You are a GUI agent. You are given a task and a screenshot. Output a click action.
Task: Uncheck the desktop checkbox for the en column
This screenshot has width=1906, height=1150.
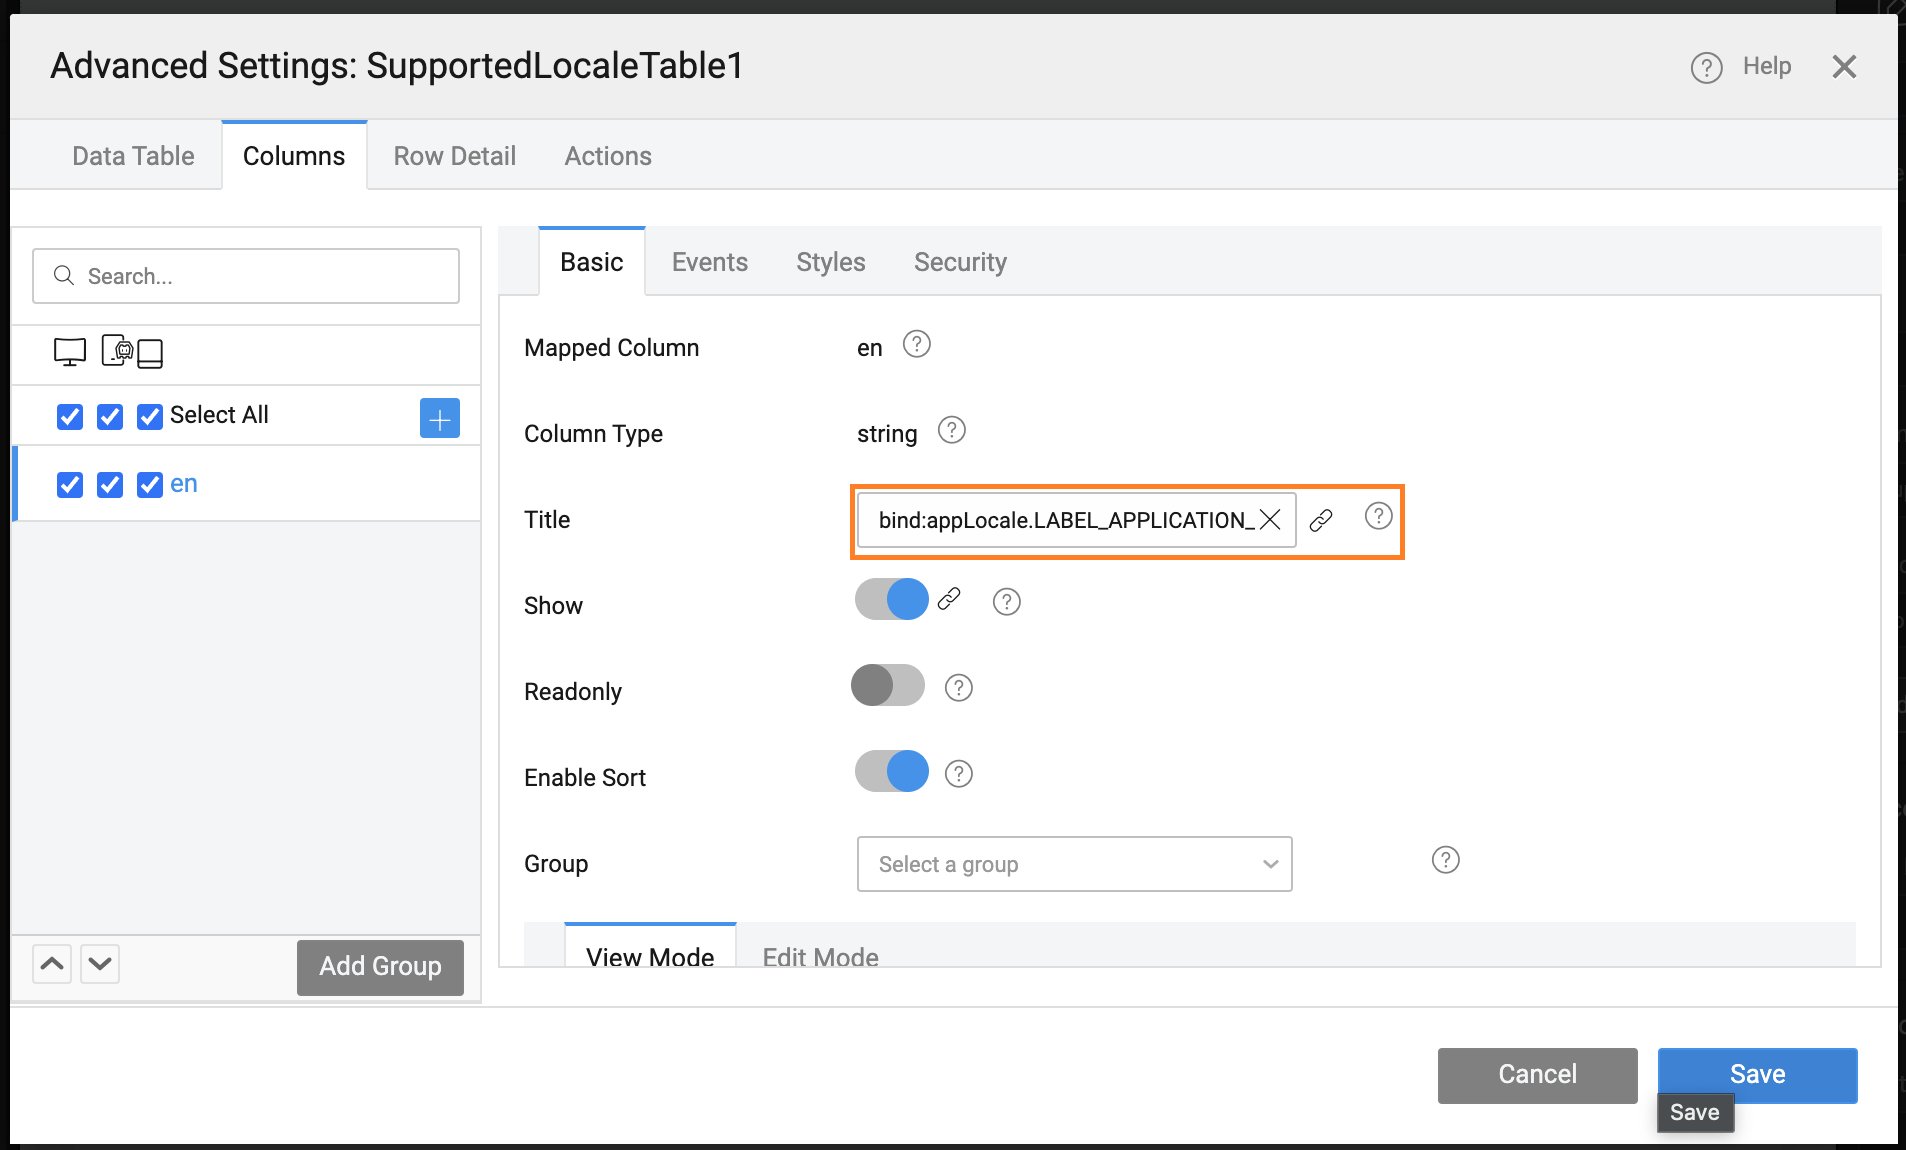[69, 484]
